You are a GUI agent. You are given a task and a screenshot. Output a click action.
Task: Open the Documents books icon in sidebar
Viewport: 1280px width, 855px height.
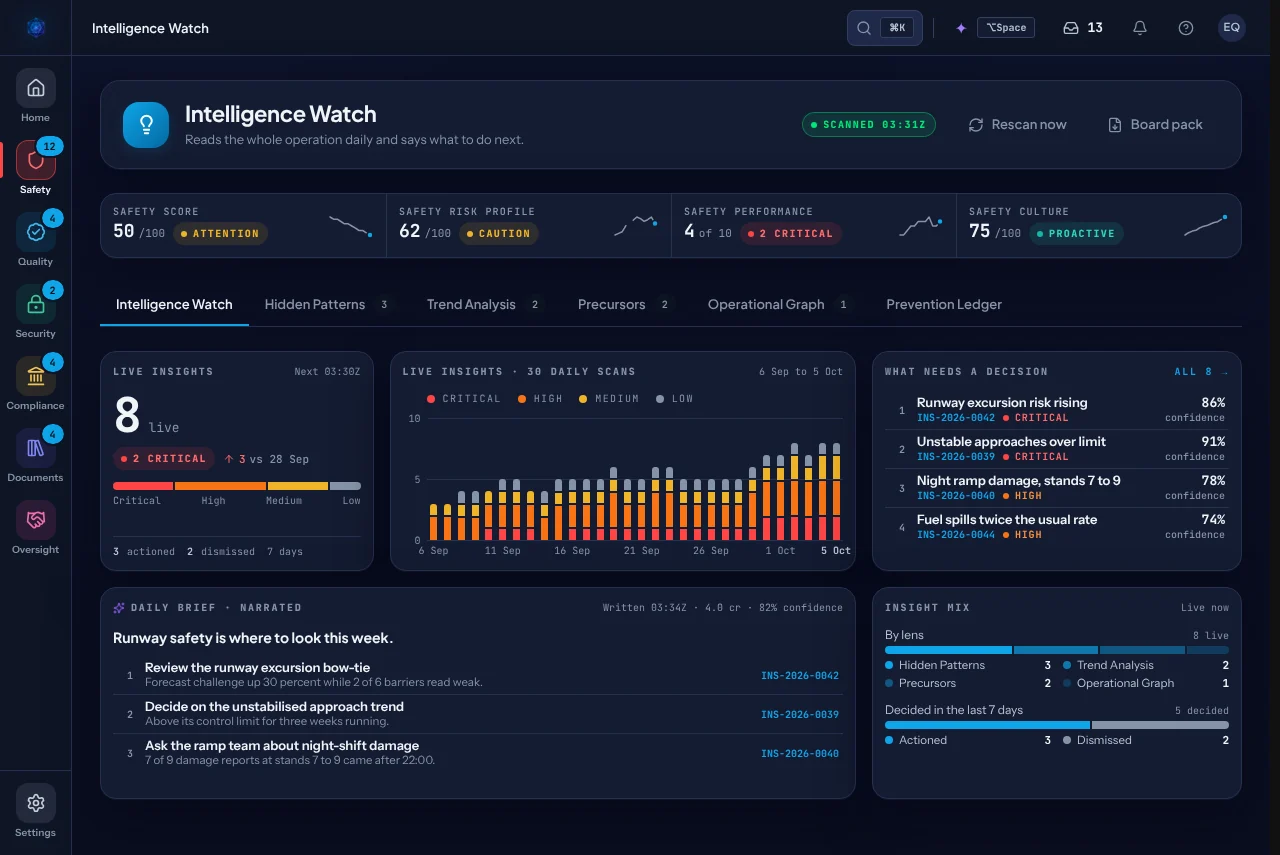click(35, 448)
